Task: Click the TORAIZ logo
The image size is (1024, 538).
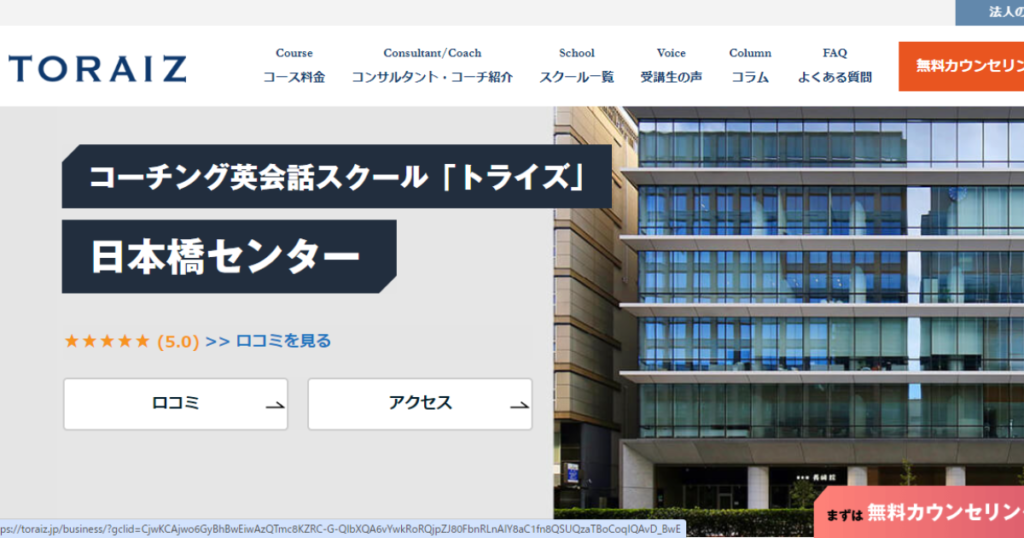Action: pos(98,69)
